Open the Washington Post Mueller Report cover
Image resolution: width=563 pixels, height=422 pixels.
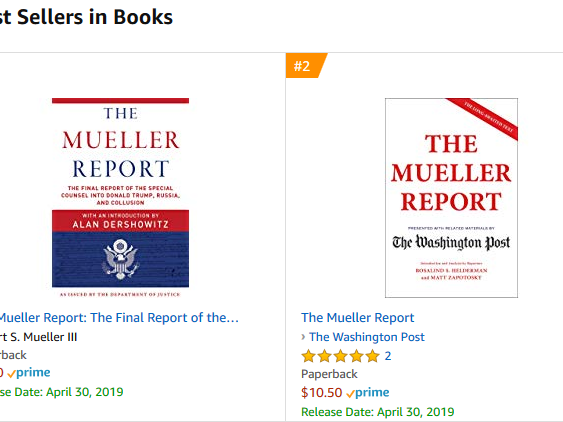click(x=451, y=198)
